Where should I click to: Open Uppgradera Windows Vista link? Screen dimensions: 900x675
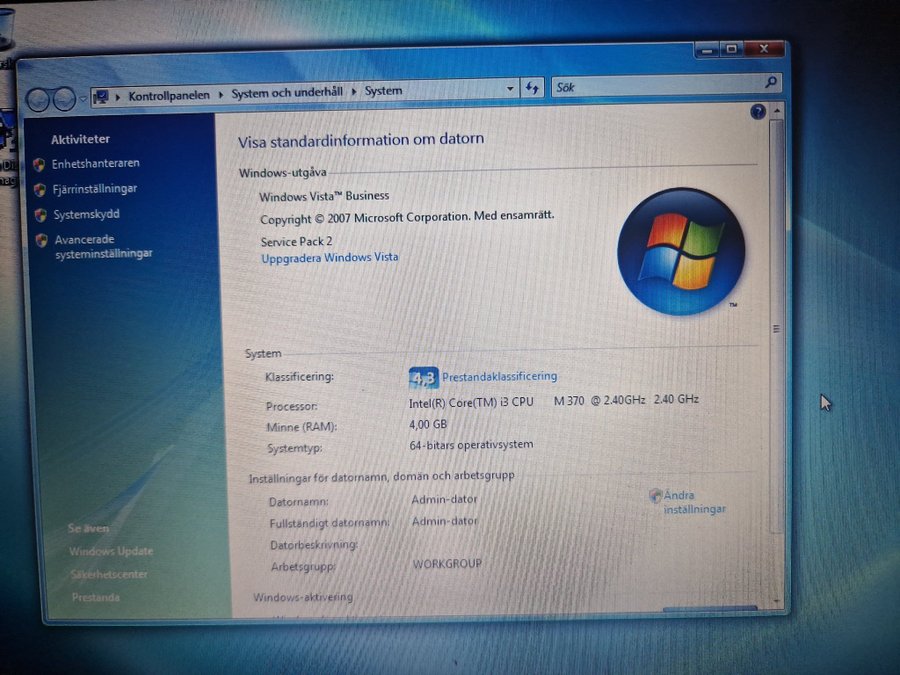(329, 258)
